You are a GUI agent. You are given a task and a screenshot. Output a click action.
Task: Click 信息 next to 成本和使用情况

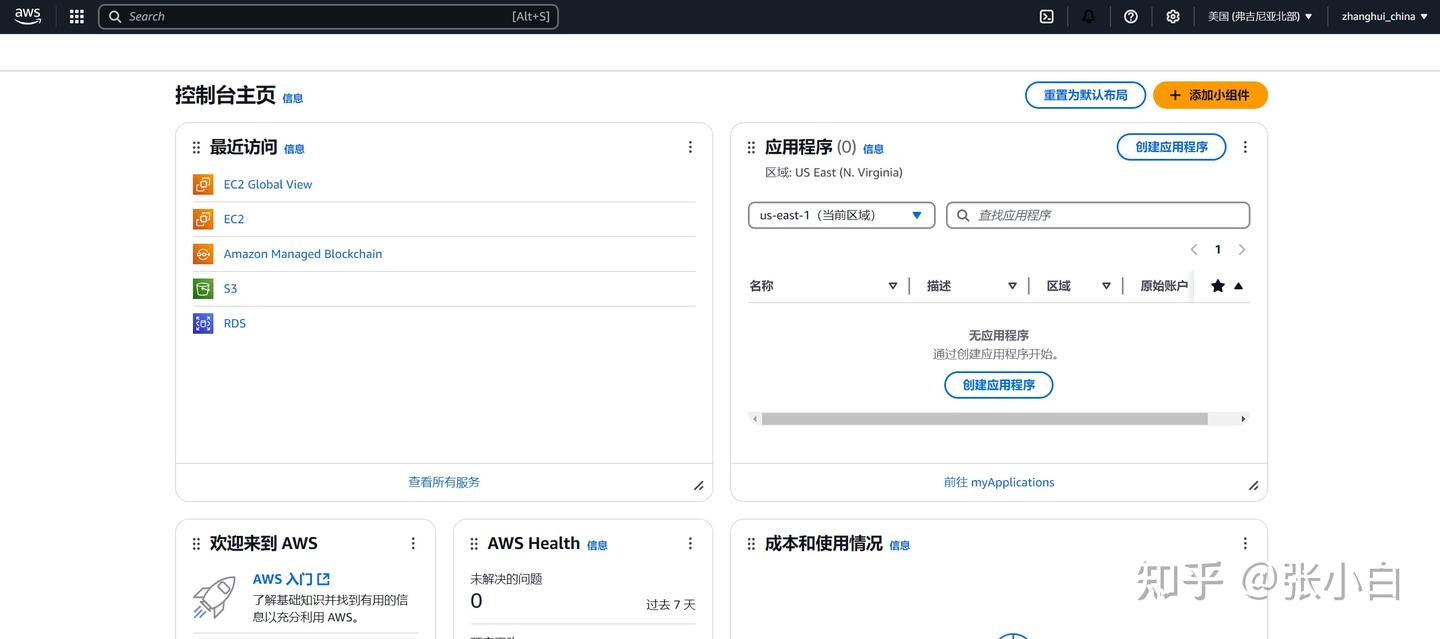[899, 545]
